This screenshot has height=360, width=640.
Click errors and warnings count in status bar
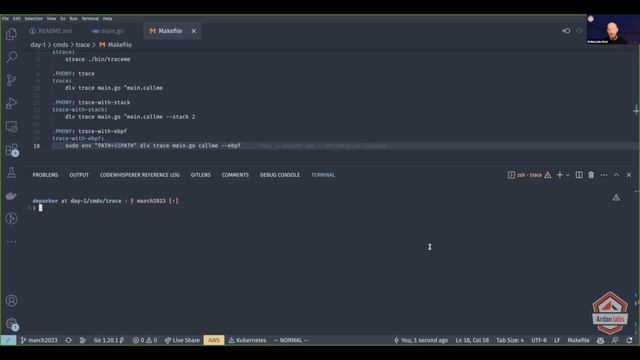(144, 340)
